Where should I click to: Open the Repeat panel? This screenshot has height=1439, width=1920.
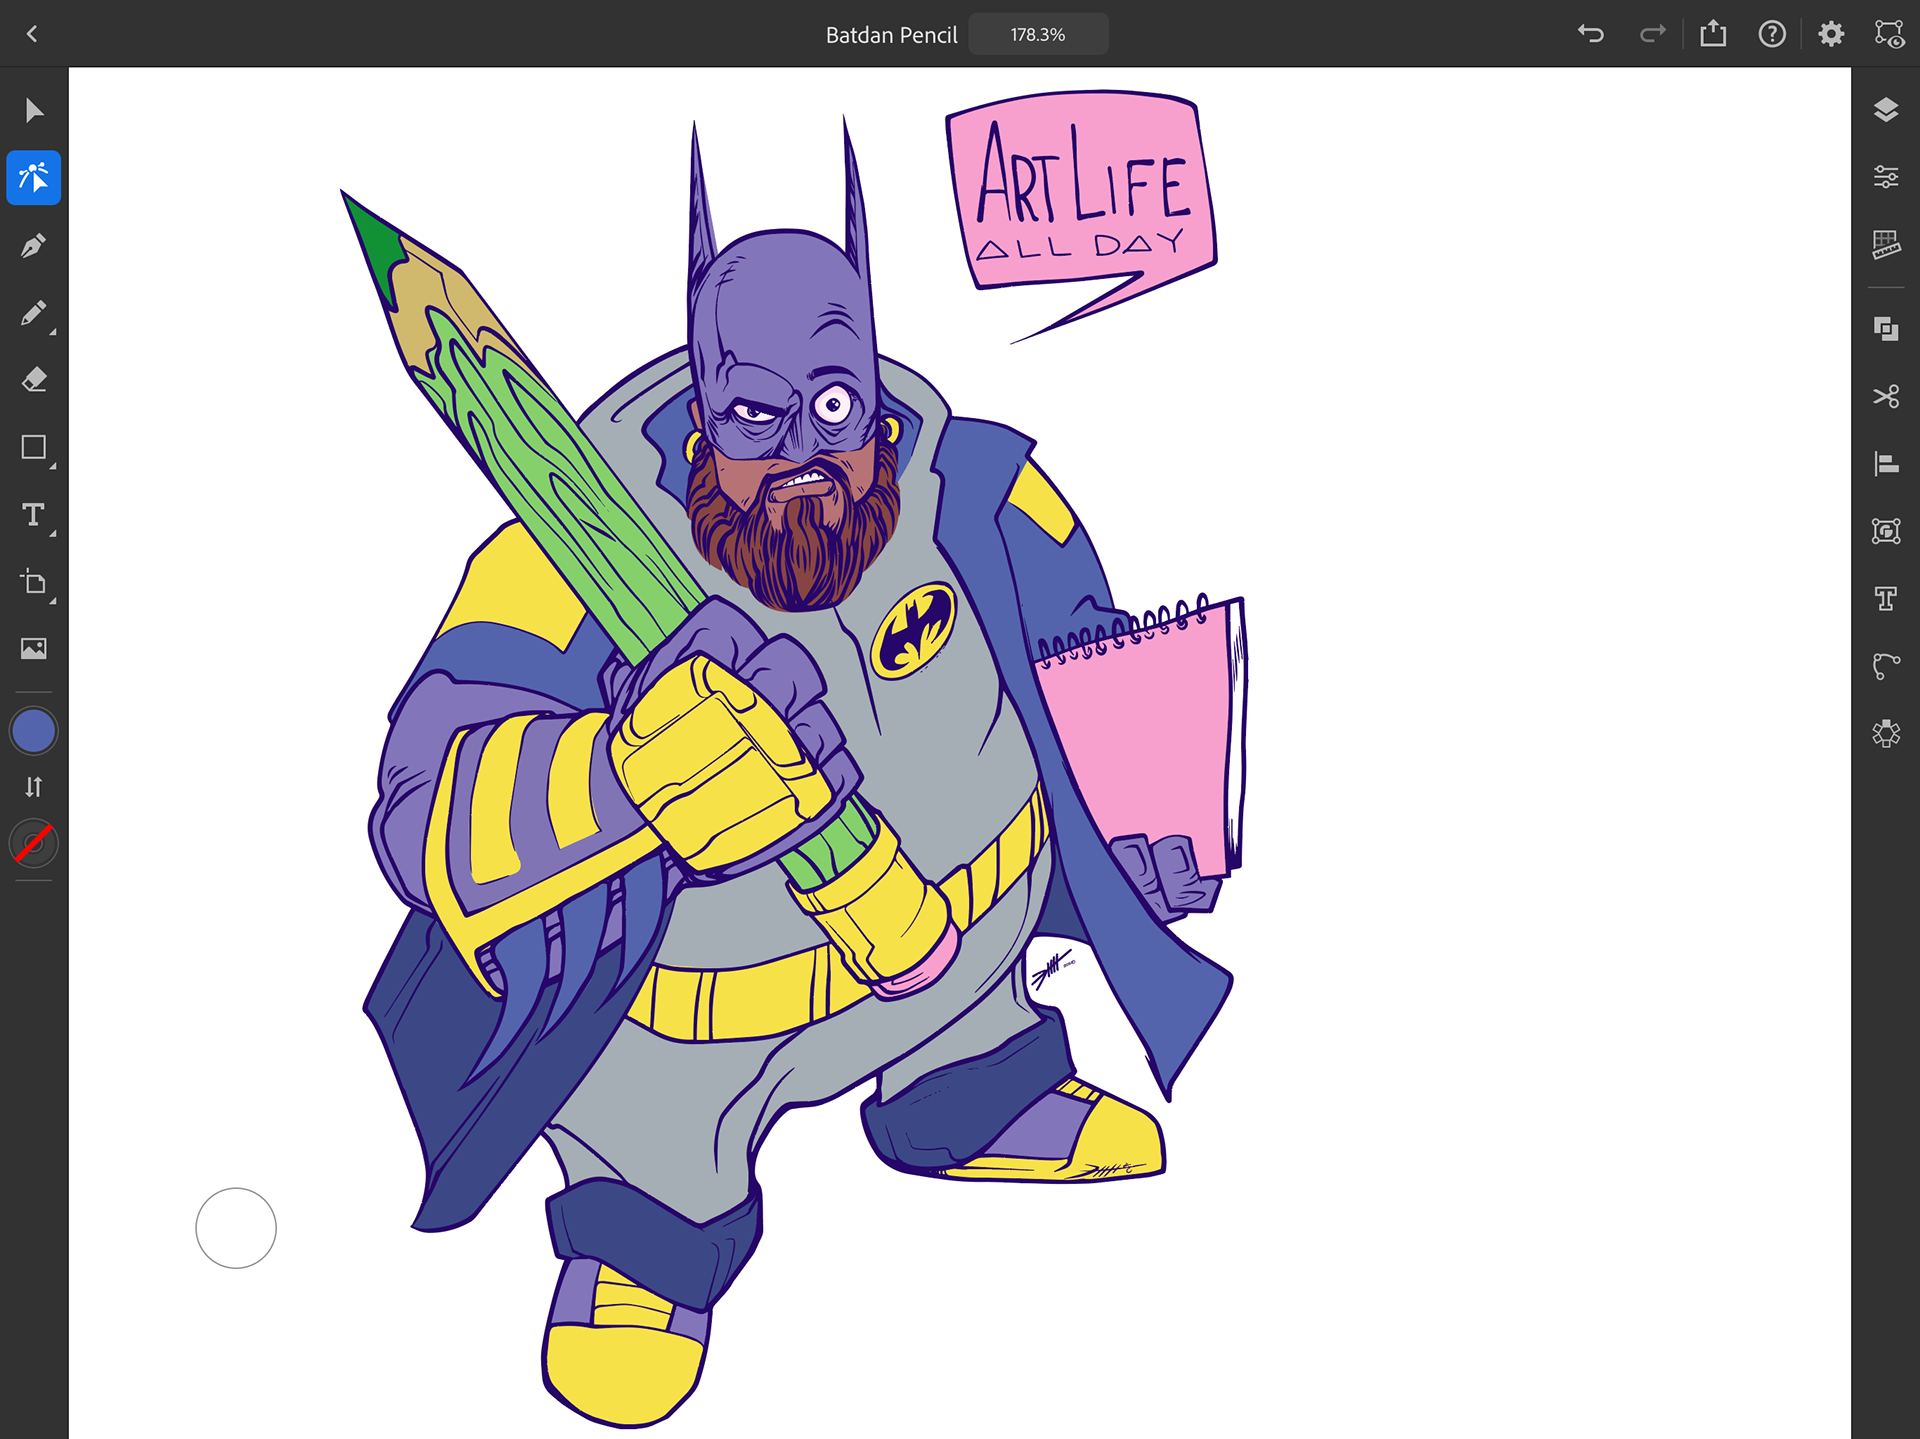[1886, 734]
